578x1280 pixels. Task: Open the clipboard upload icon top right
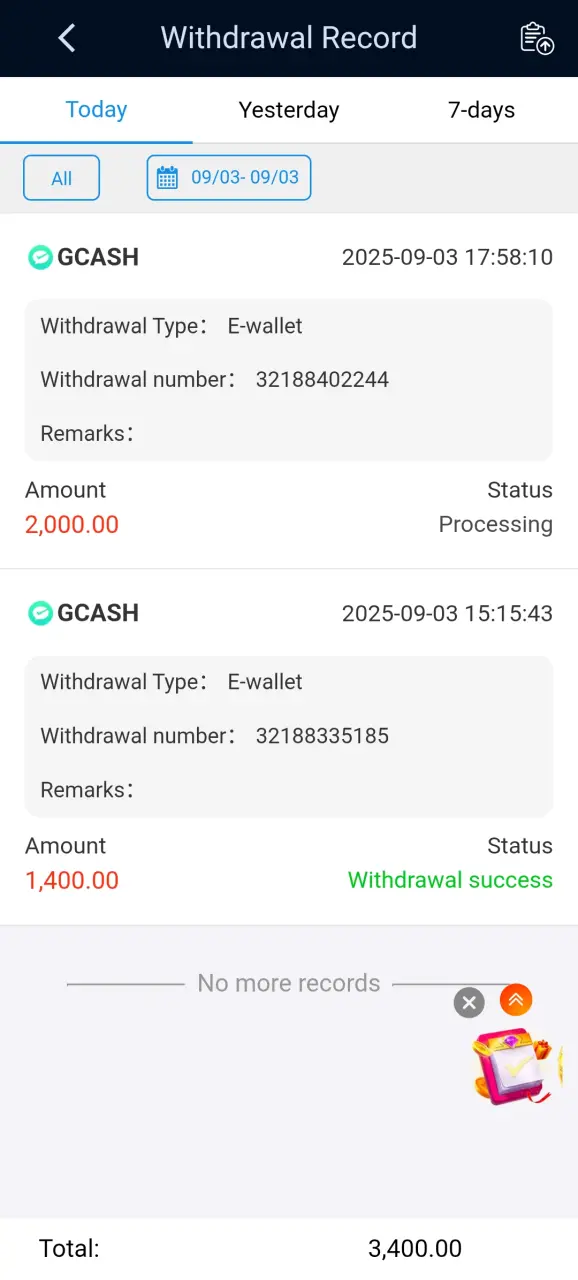(x=537, y=38)
